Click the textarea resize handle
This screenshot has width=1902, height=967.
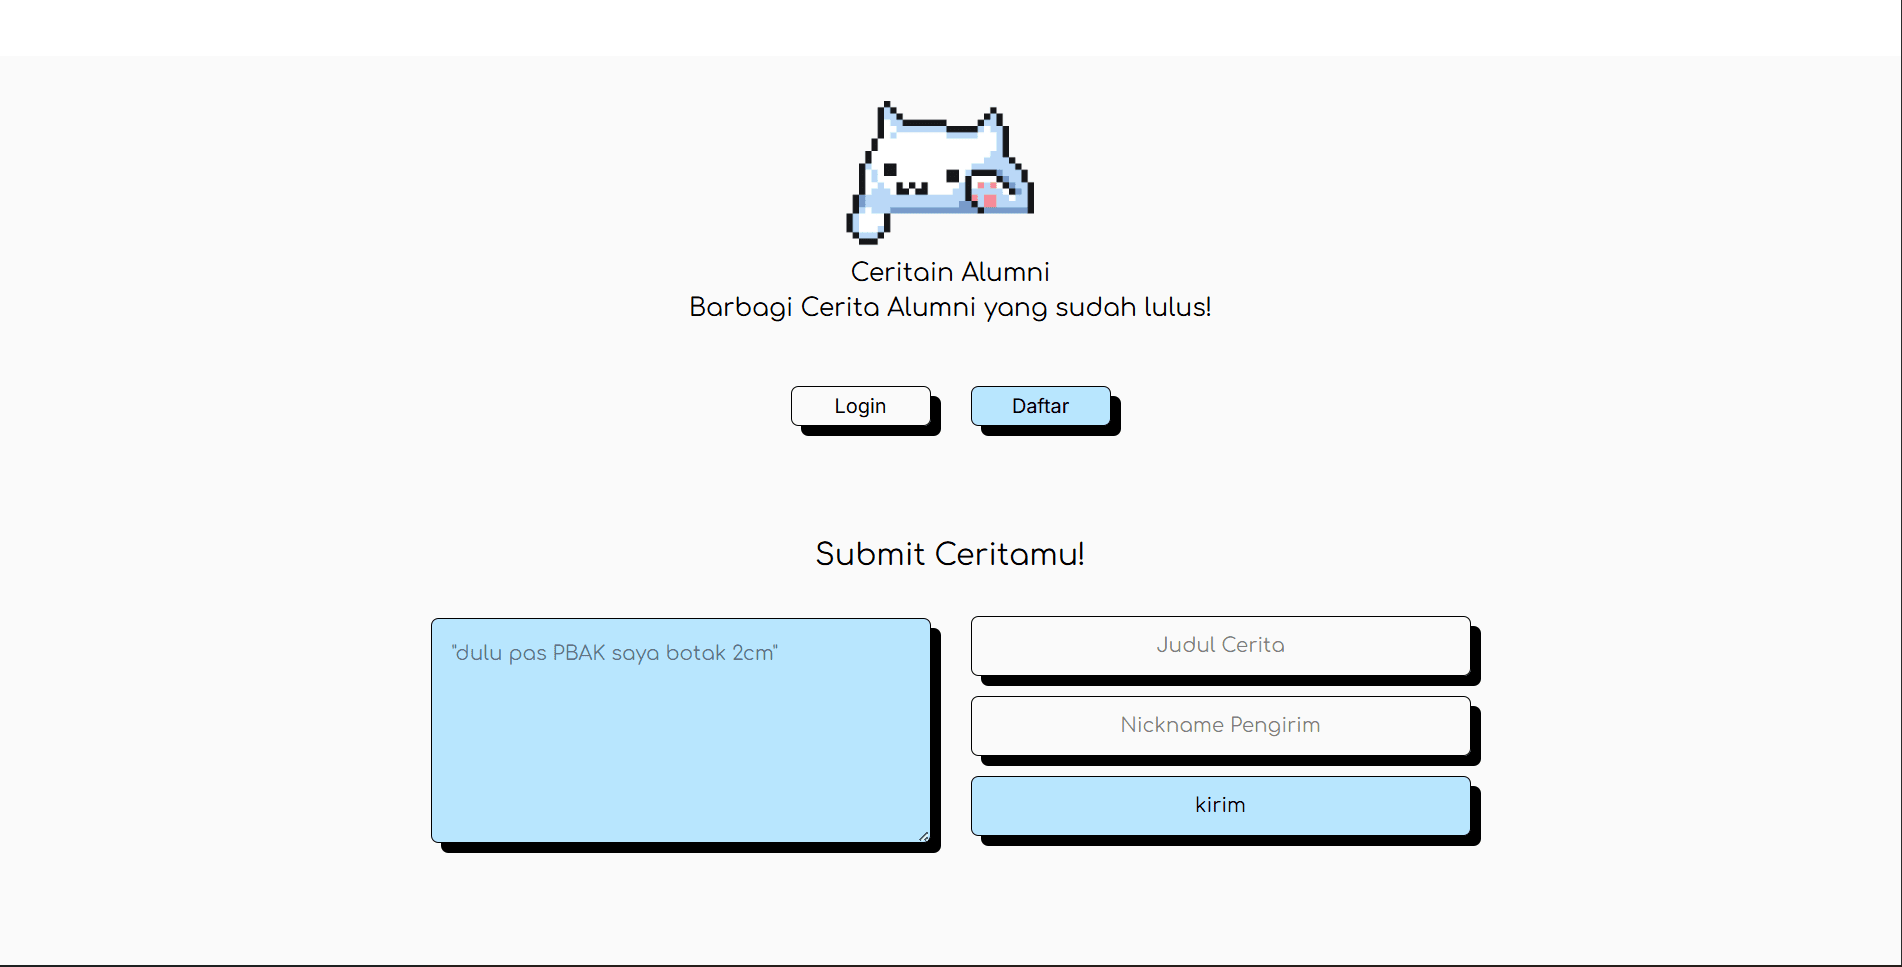[923, 836]
